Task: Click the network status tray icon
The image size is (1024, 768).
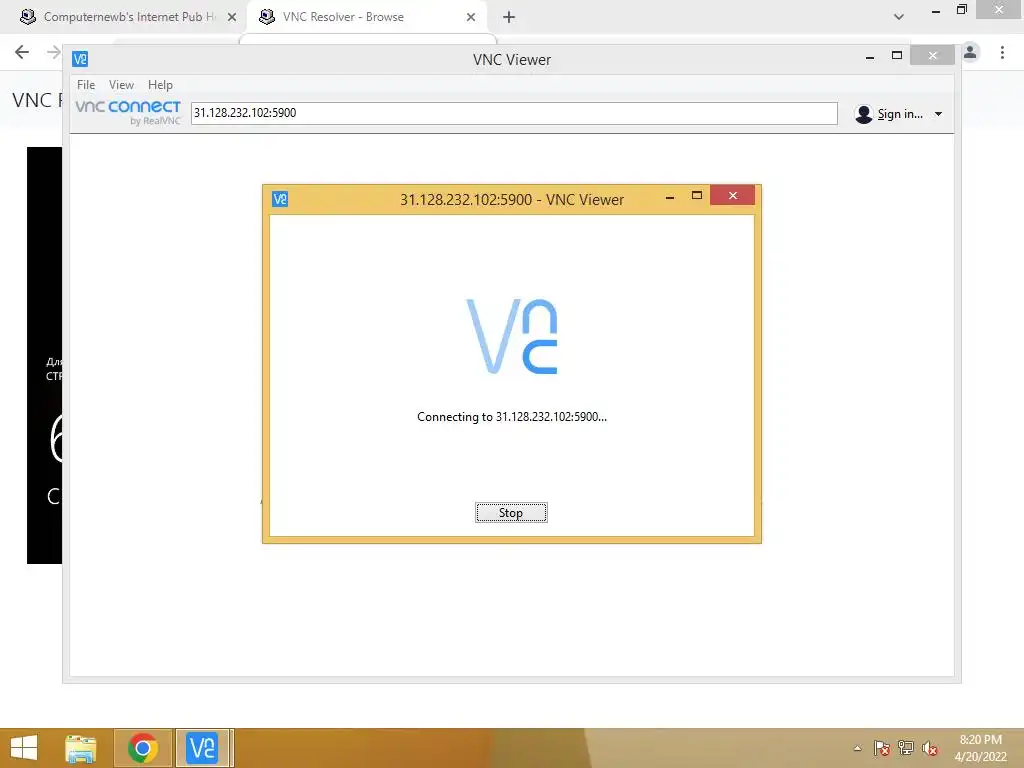Action: [905, 748]
